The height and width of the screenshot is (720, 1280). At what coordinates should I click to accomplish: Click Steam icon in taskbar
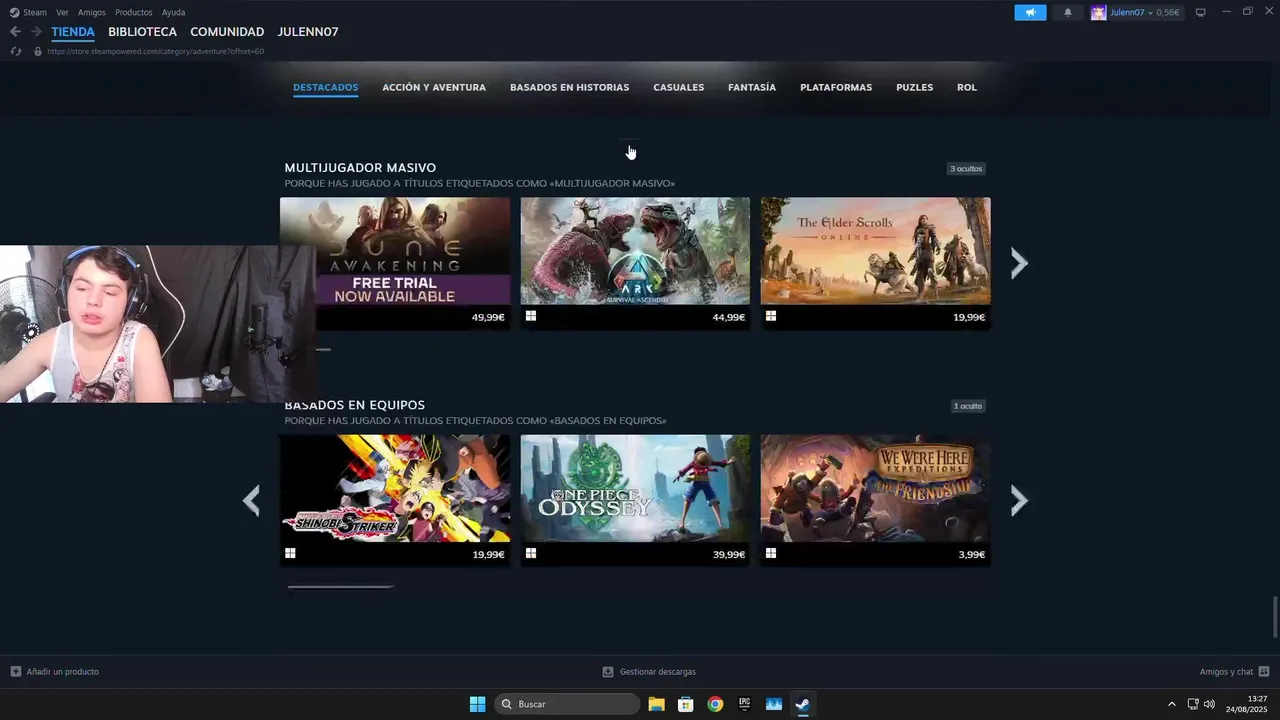point(802,704)
